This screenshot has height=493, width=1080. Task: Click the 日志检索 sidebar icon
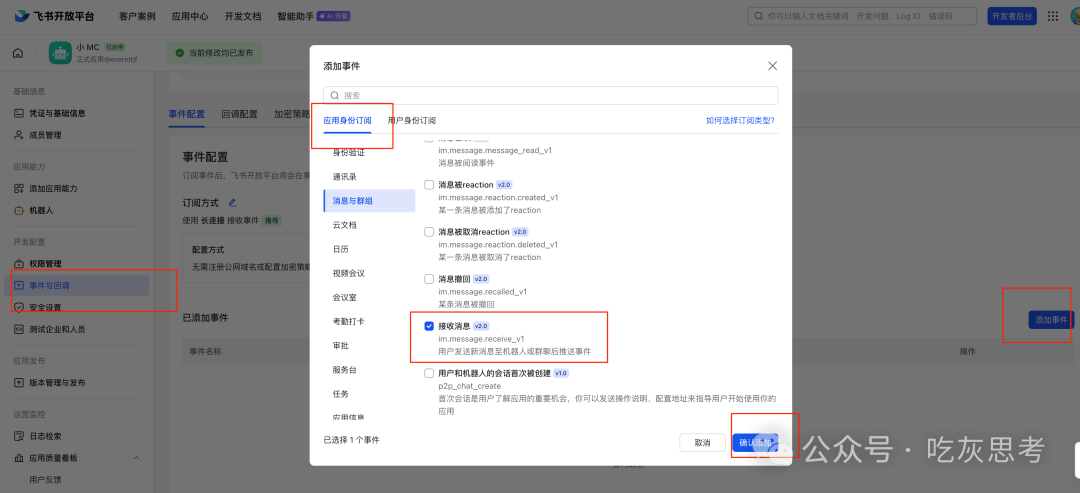pyautogui.click(x=19, y=436)
